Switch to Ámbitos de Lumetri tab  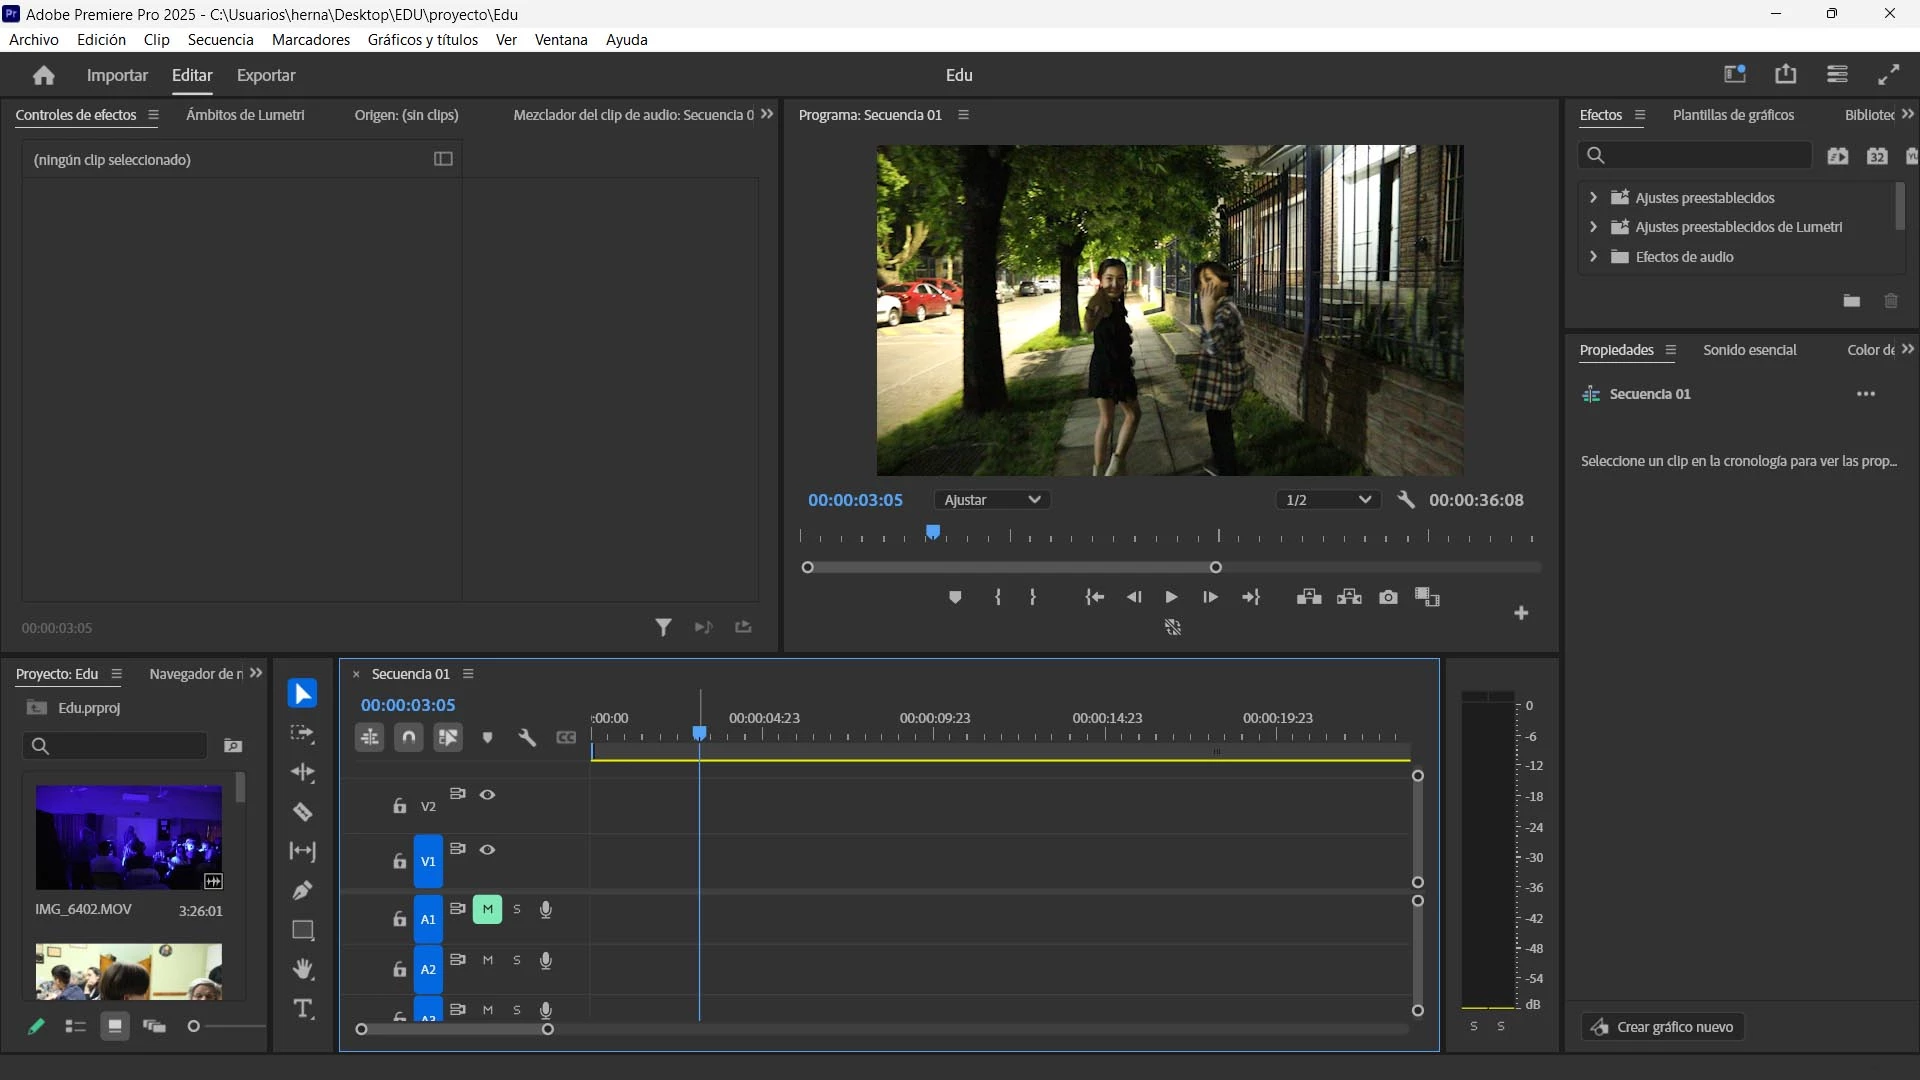click(x=245, y=115)
